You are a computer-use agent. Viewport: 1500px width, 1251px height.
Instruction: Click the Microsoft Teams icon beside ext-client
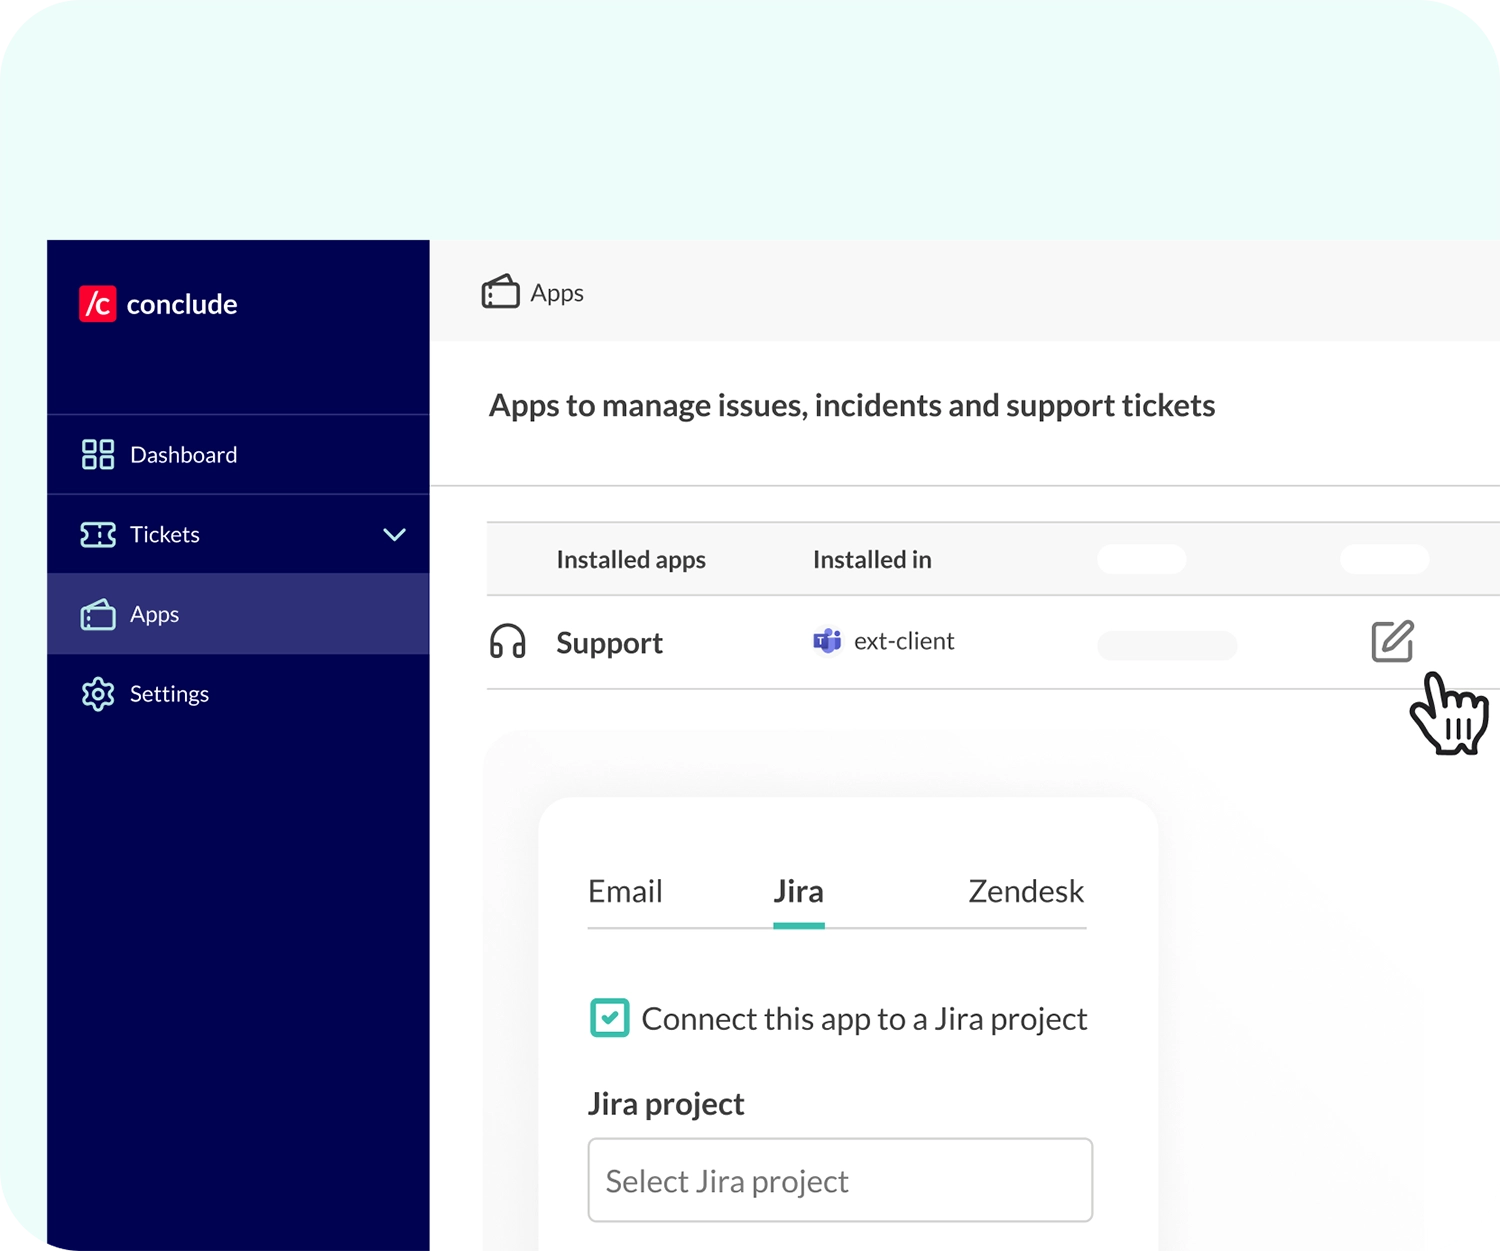pyautogui.click(x=827, y=641)
